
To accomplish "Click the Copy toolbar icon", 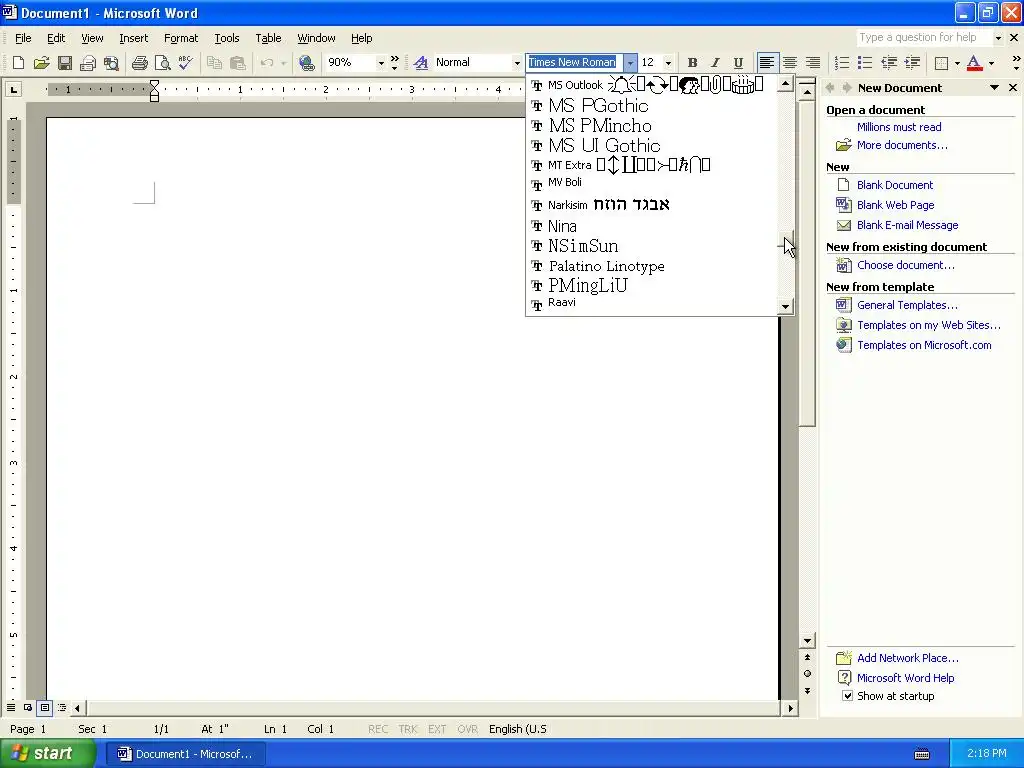I will (x=214, y=63).
